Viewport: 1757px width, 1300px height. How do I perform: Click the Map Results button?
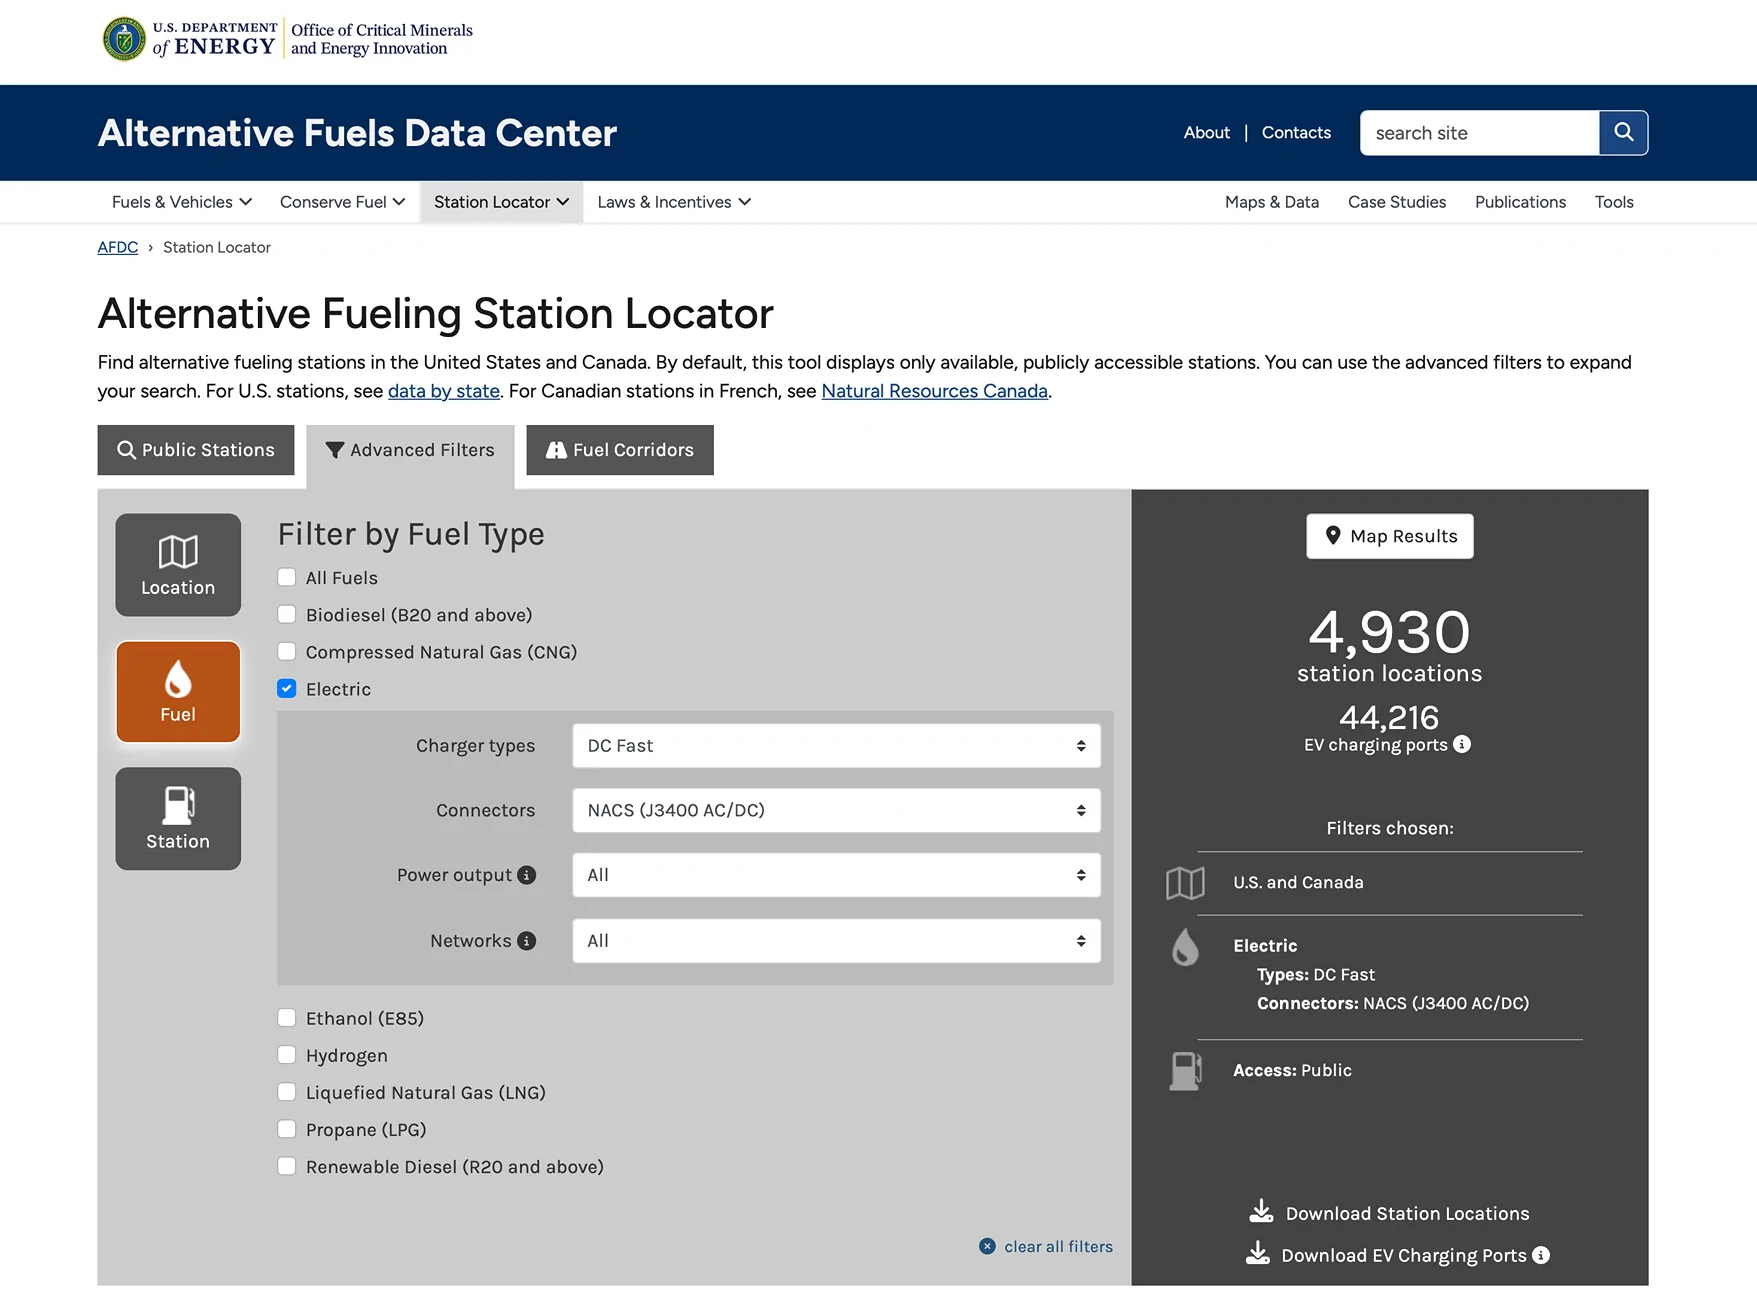pyautogui.click(x=1390, y=536)
